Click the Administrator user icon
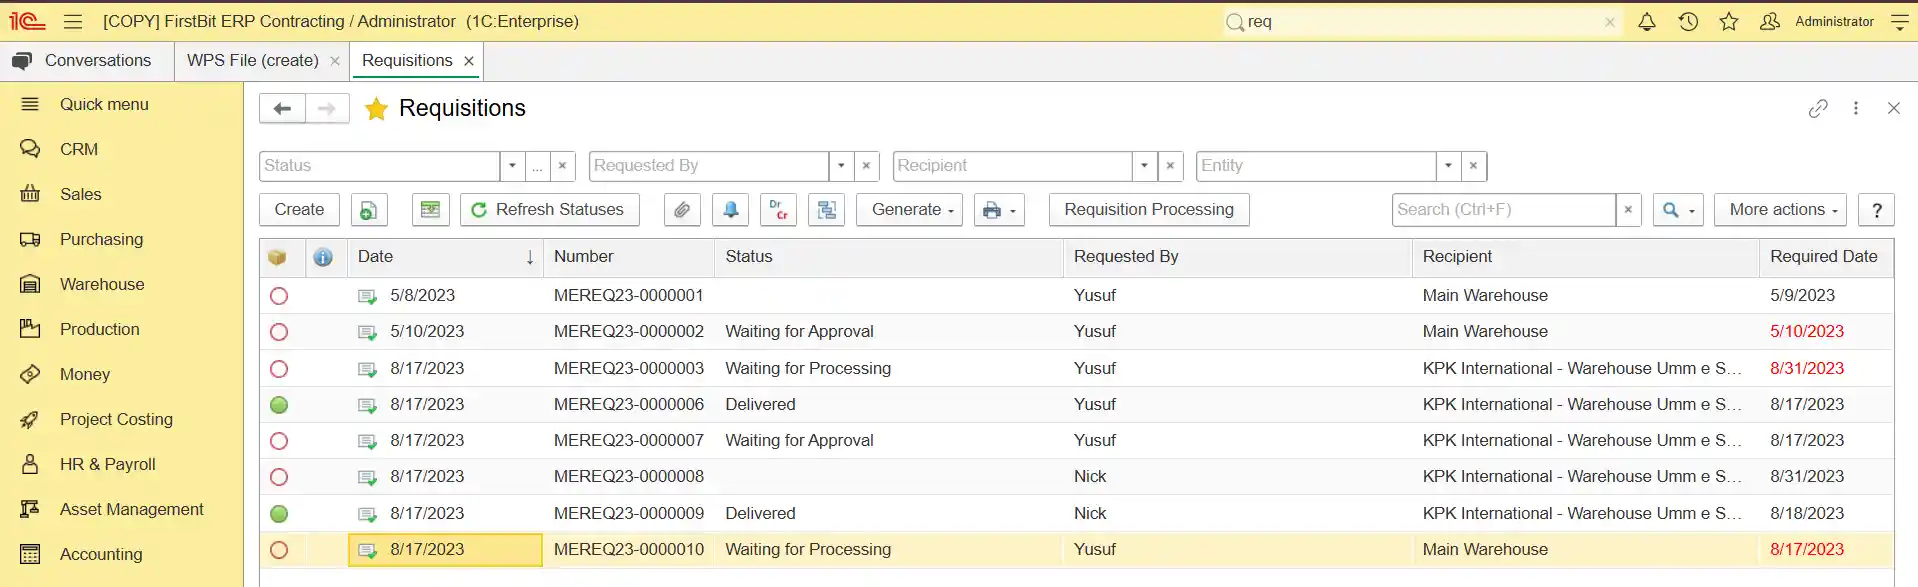The image size is (1918, 587). pyautogui.click(x=1769, y=21)
